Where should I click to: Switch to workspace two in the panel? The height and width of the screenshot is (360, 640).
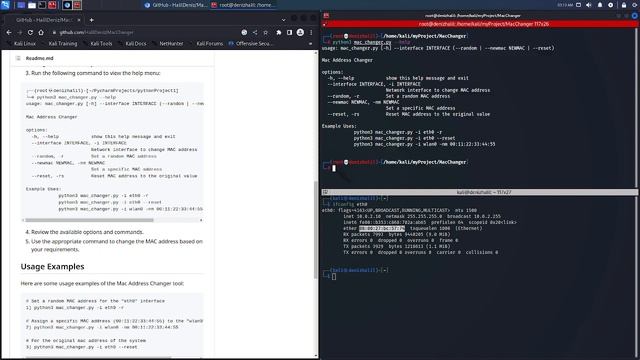[77, 5]
